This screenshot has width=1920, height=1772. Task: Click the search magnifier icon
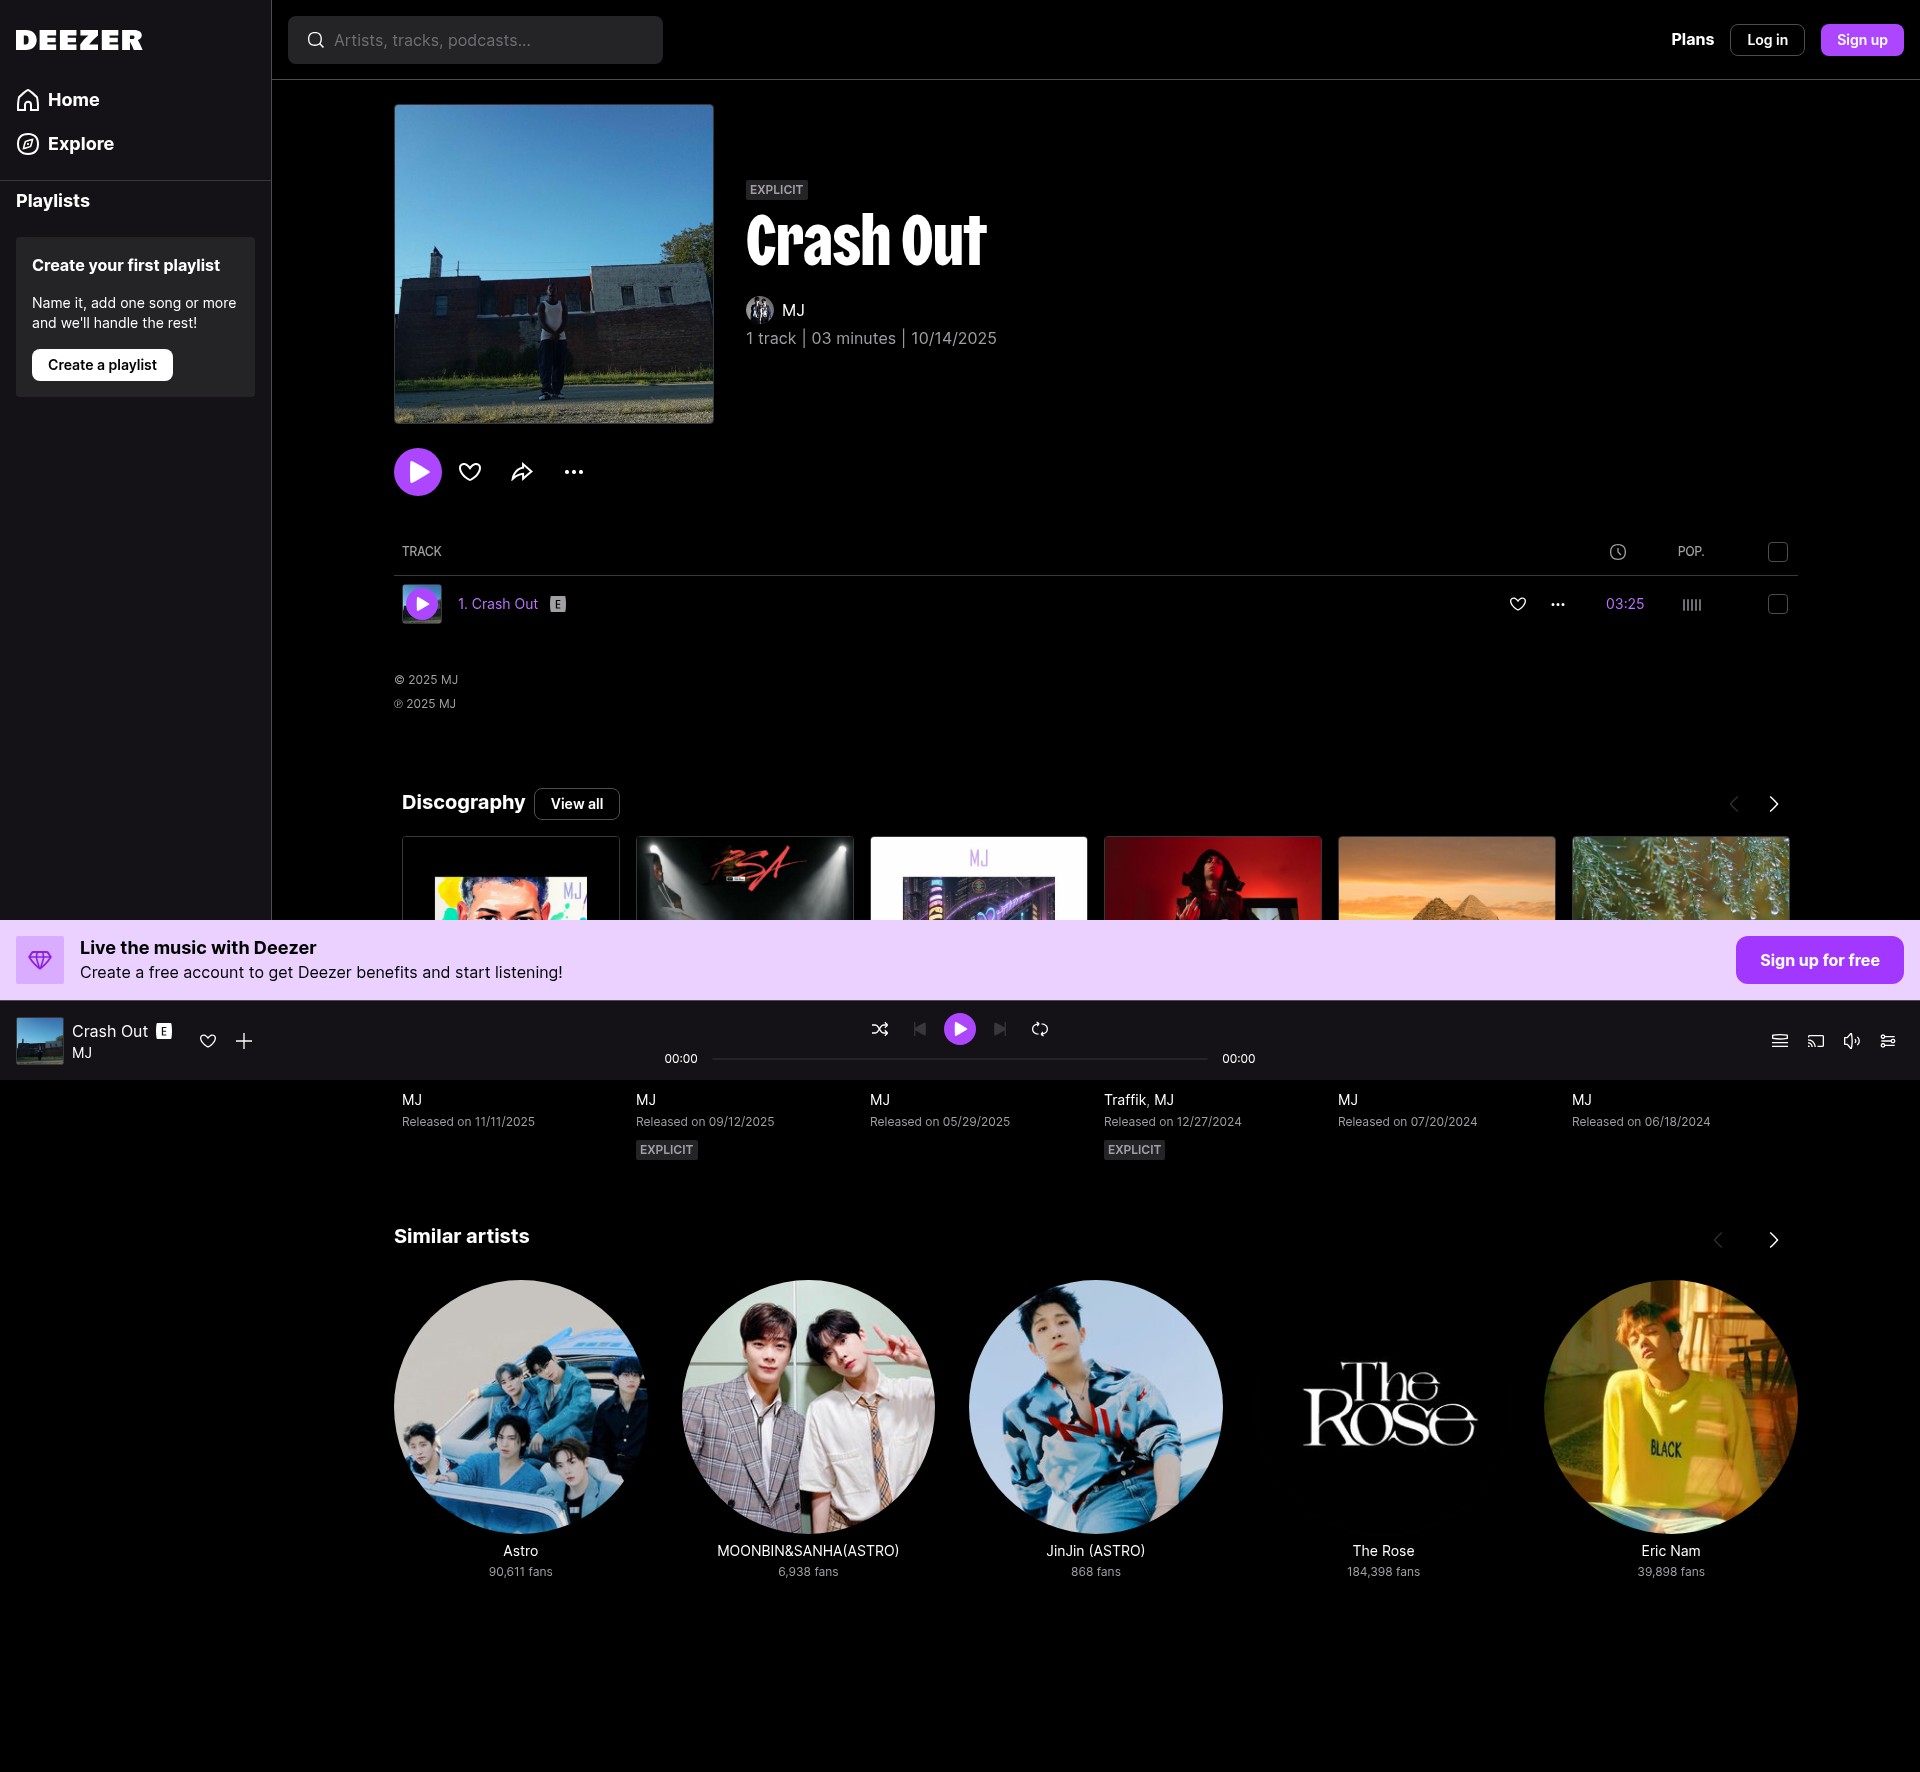[315, 40]
